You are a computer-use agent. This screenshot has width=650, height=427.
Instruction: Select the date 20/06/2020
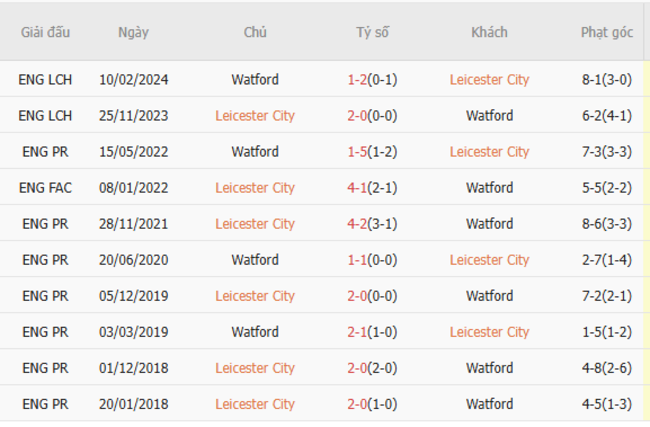click(x=133, y=259)
